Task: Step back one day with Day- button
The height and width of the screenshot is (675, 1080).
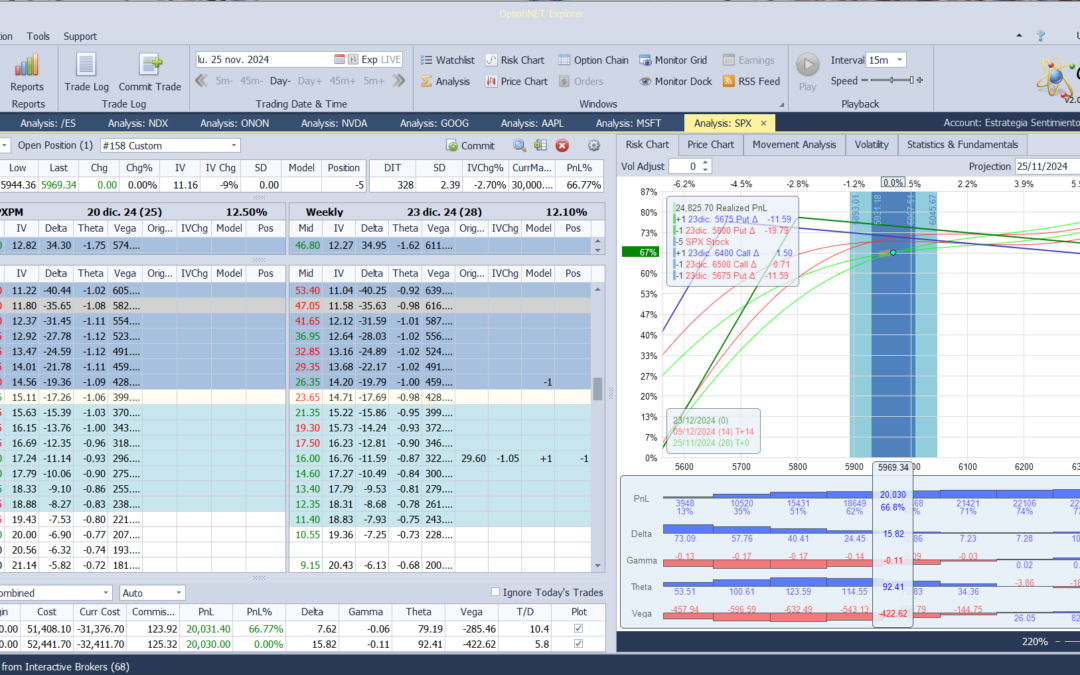Action: pos(280,81)
